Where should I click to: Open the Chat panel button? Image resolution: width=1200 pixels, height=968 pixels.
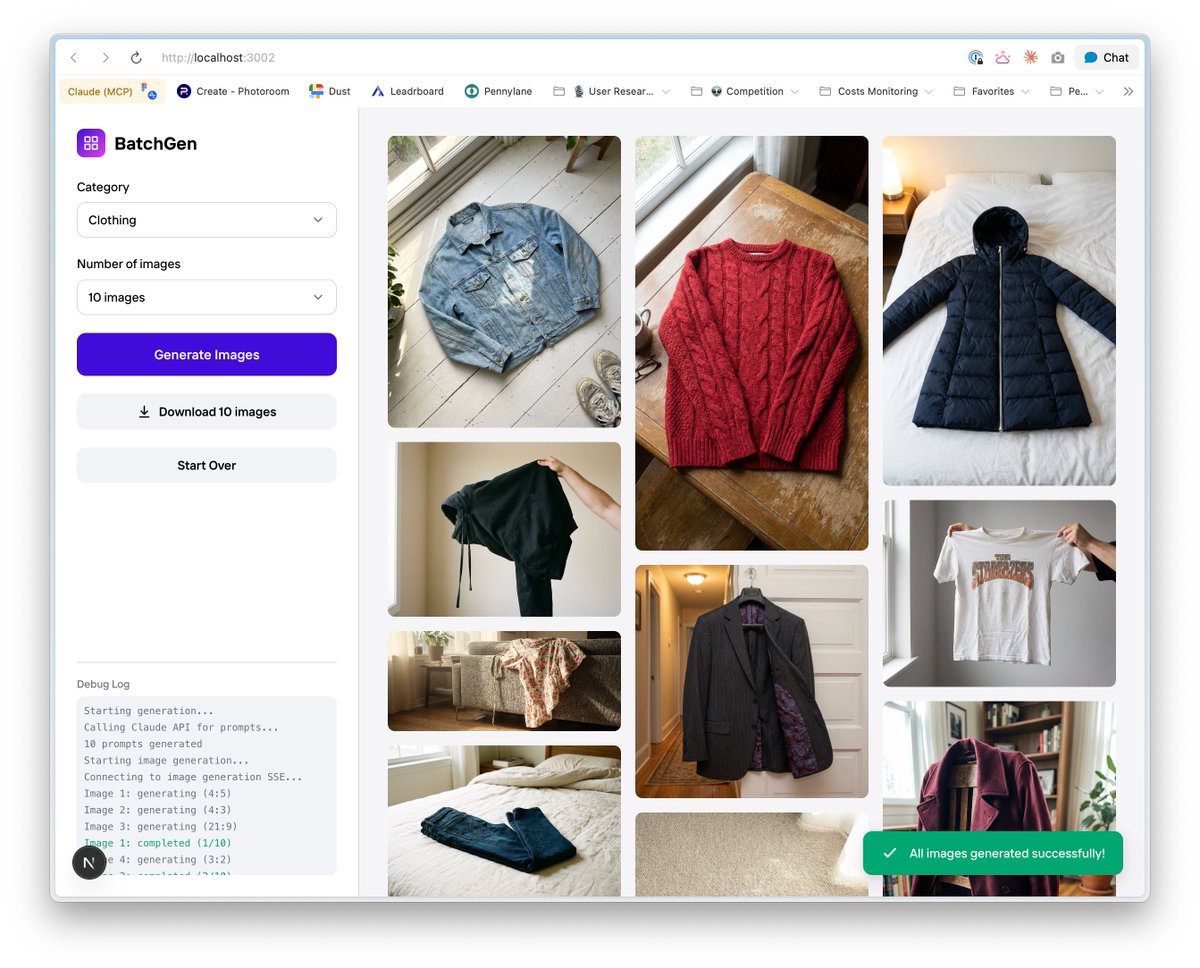[x=1107, y=58]
